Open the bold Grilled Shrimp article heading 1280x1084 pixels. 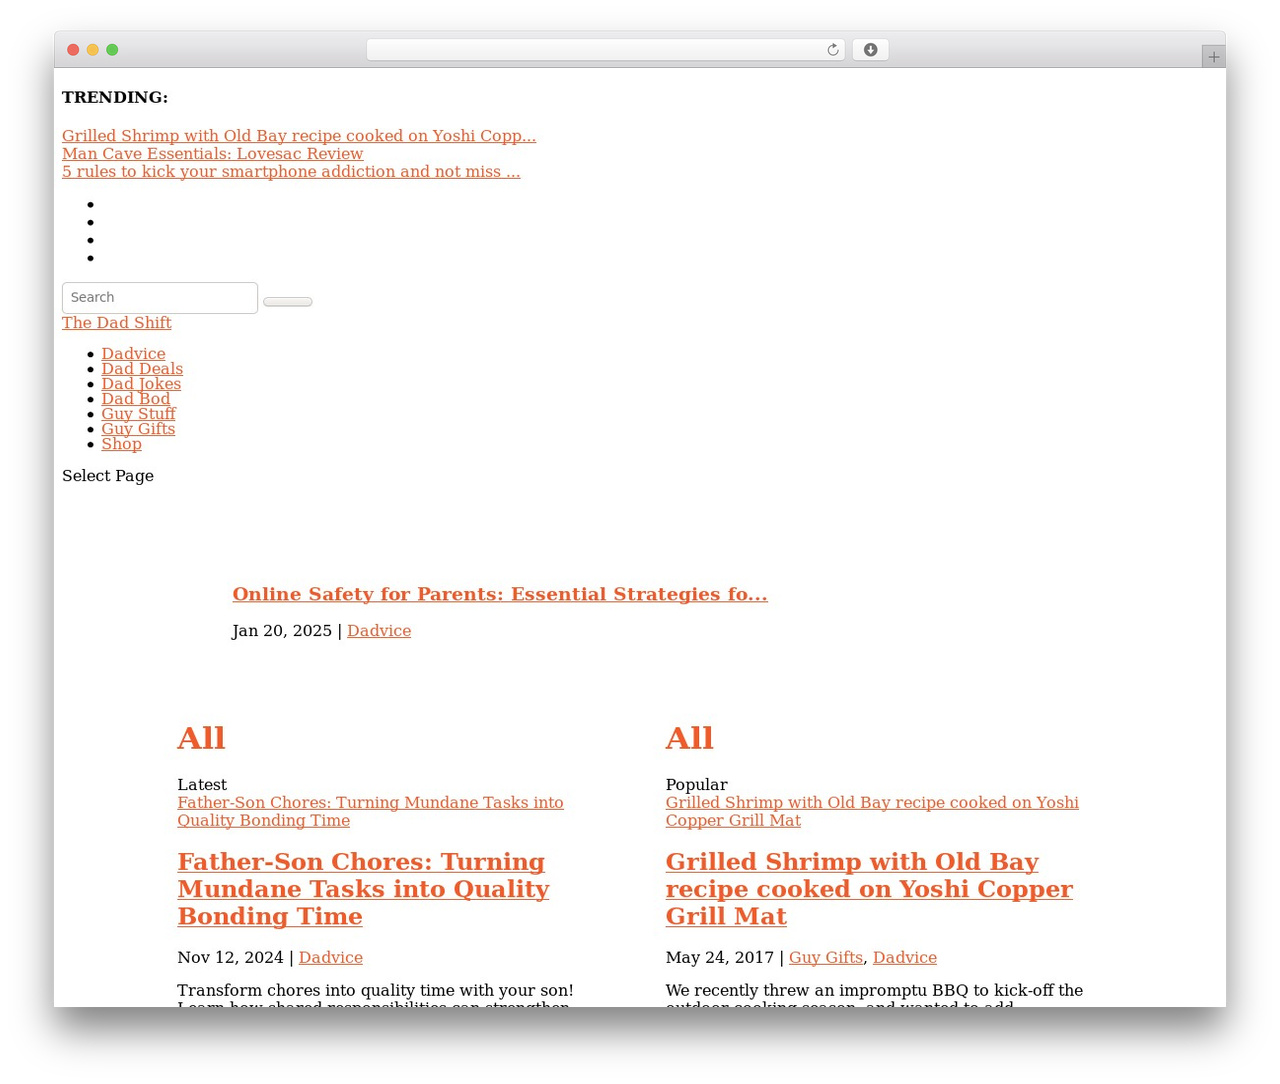point(869,889)
